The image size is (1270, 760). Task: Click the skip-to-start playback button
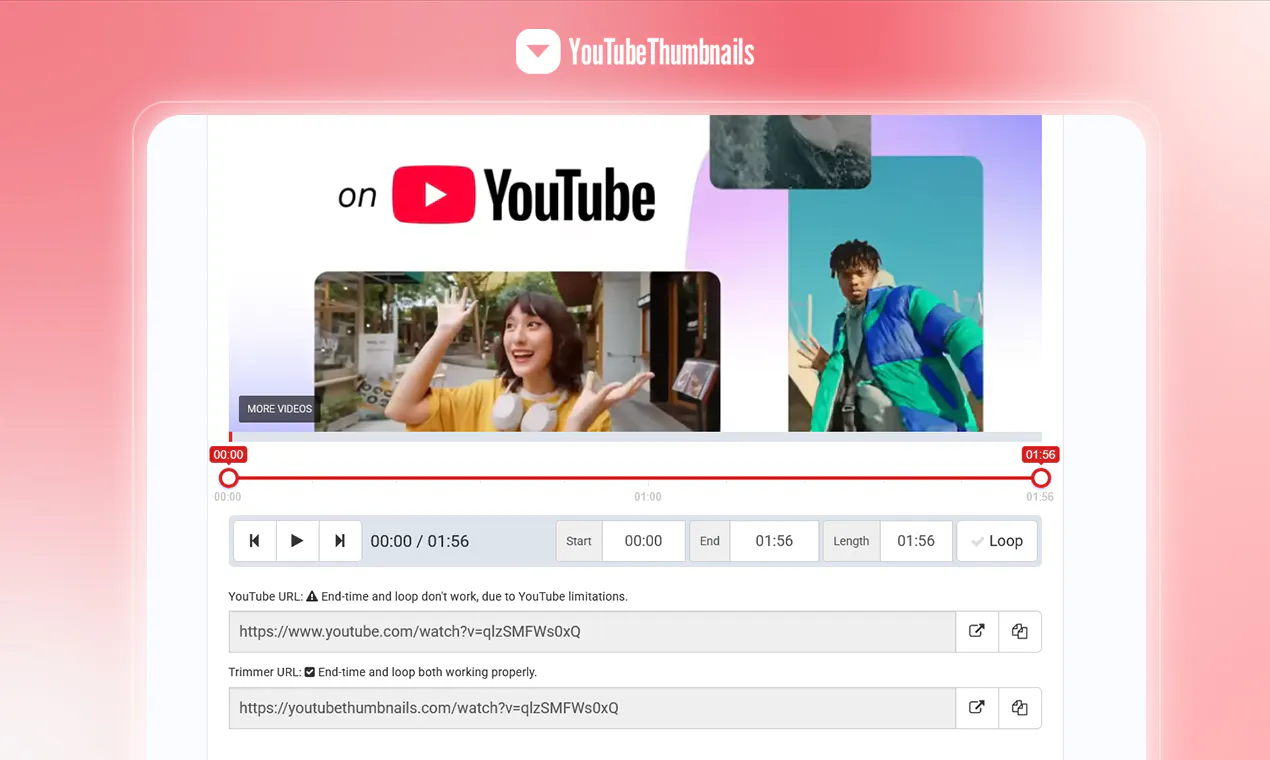coord(255,541)
